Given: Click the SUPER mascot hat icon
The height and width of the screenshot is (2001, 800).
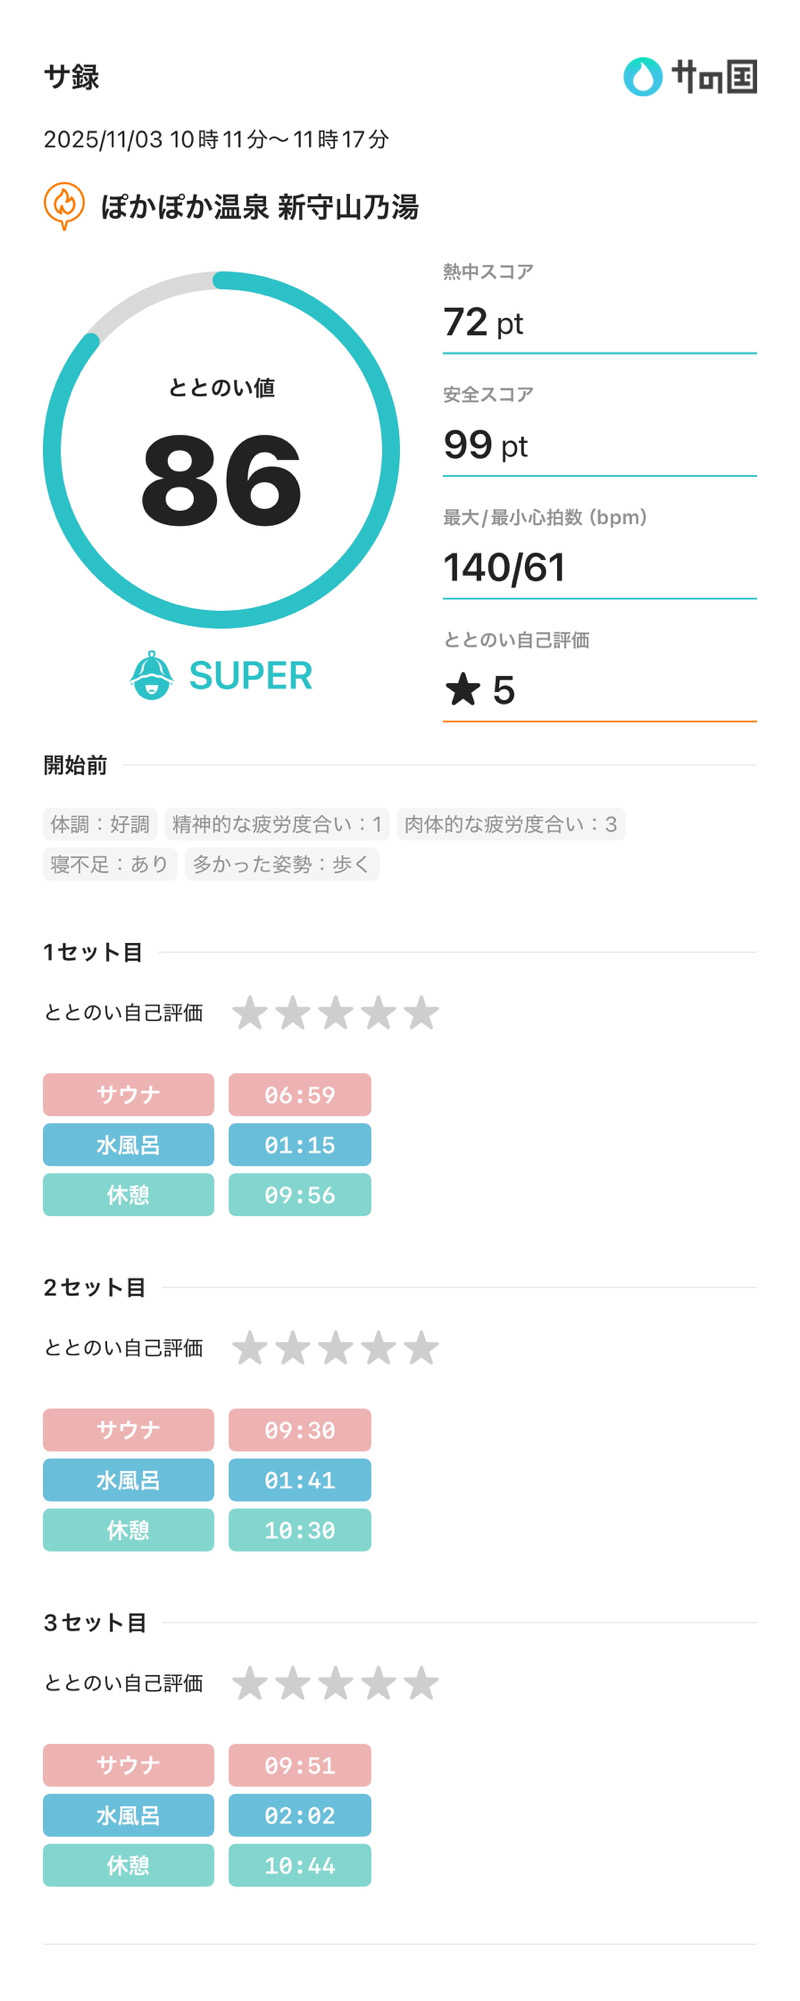Looking at the screenshot, I should (x=152, y=676).
